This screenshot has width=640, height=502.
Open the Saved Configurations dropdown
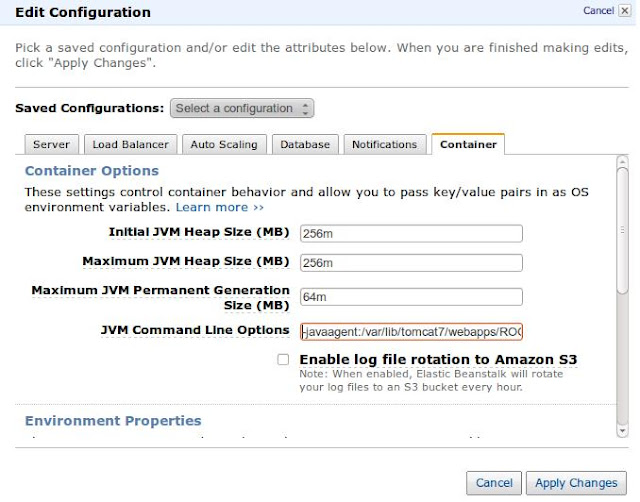pos(242,108)
